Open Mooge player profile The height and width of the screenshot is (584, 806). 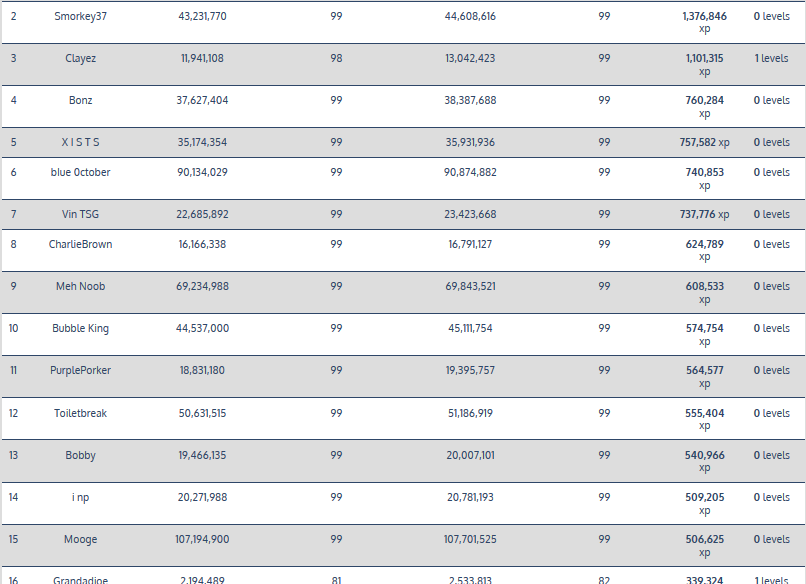click(x=80, y=539)
